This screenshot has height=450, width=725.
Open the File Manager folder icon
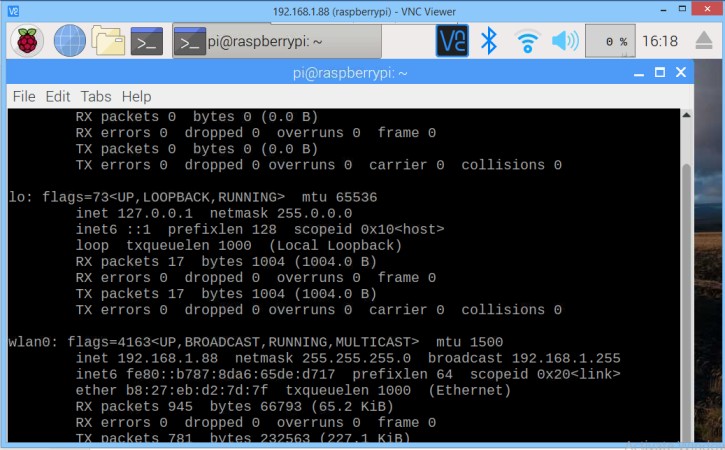(x=108, y=41)
